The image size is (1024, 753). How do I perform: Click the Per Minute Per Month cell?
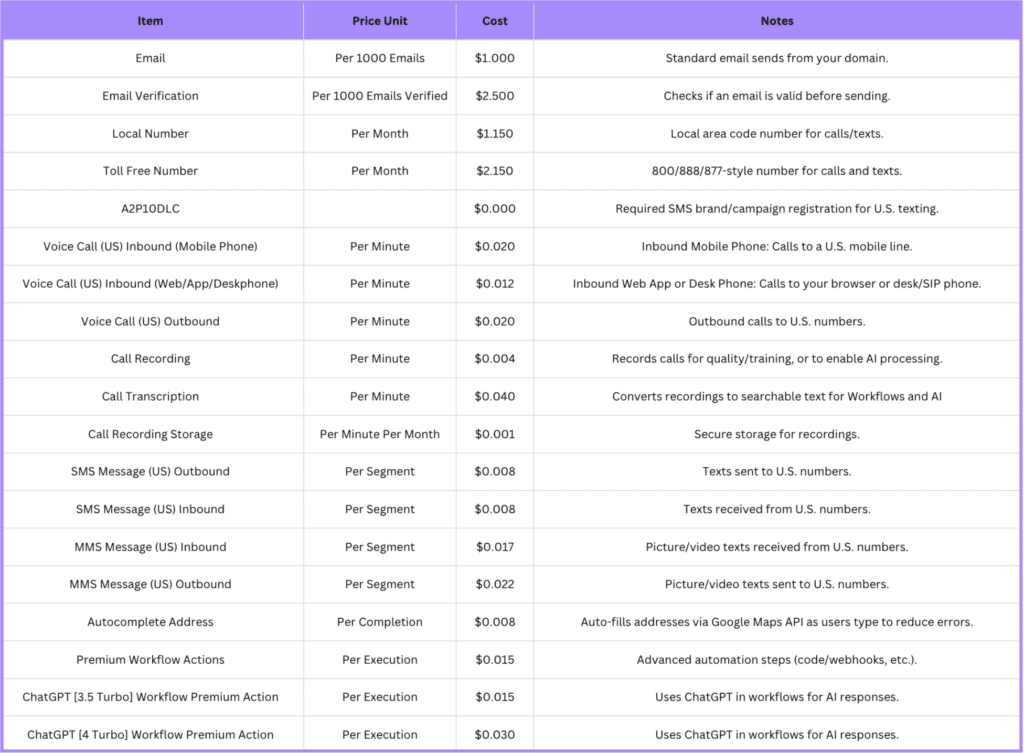click(379, 434)
